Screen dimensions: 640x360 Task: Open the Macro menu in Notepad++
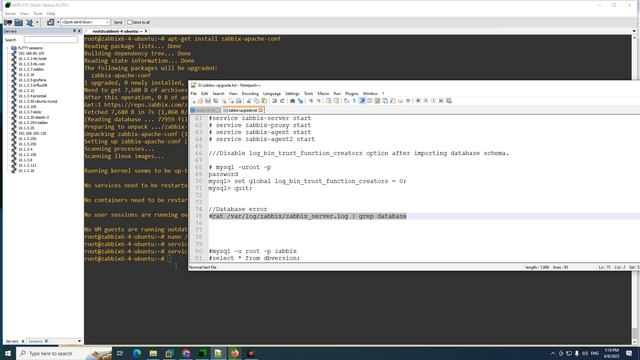point(323,93)
